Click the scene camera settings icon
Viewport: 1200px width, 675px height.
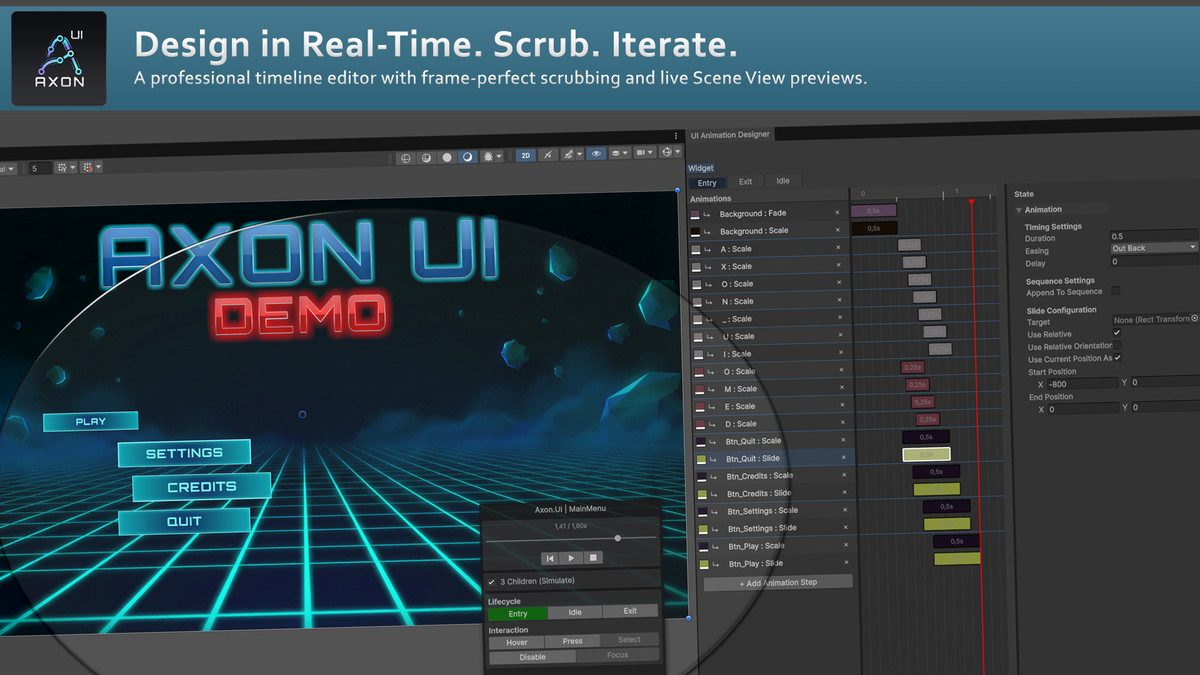point(640,153)
